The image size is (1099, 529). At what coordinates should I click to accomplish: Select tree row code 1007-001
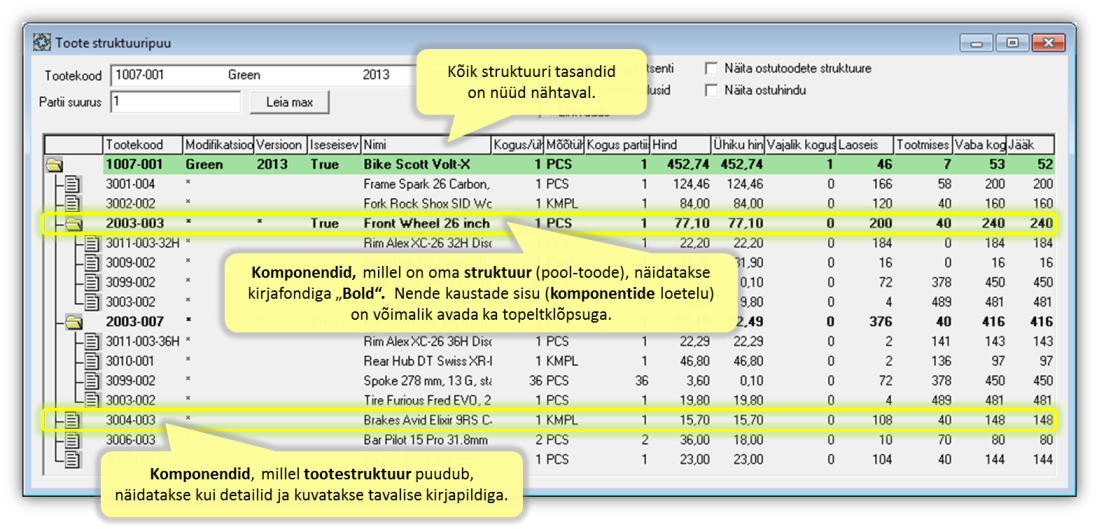click(135, 165)
